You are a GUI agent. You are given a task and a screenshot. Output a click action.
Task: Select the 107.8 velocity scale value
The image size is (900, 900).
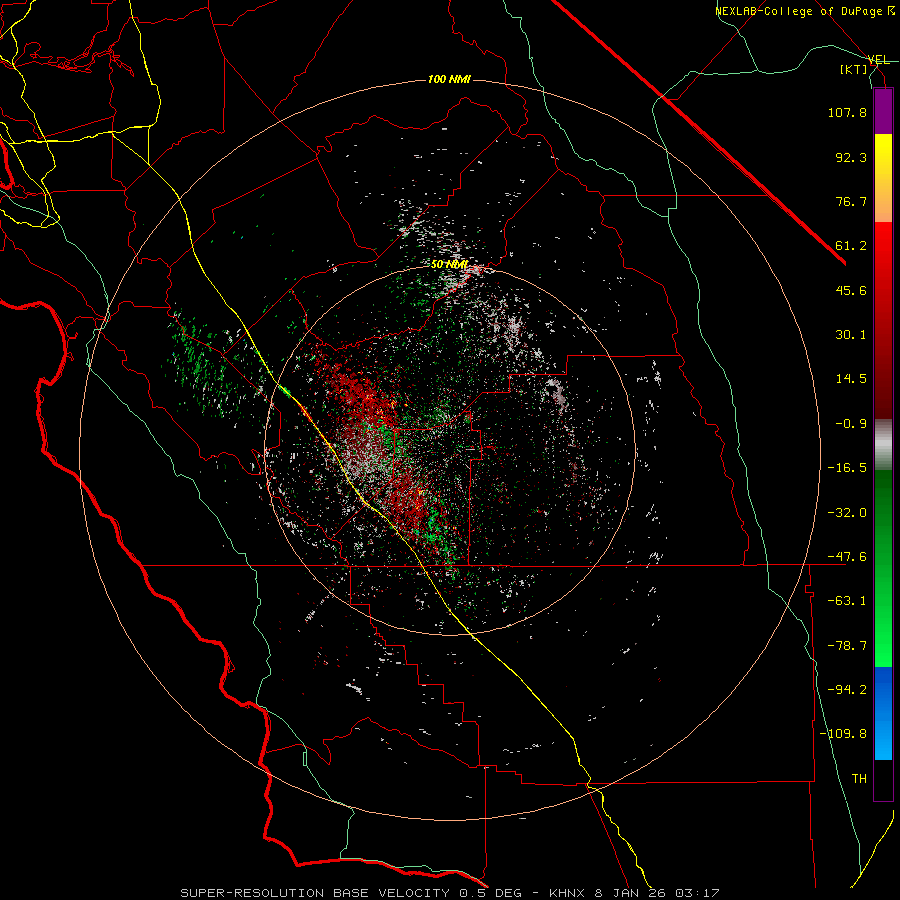click(847, 112)
